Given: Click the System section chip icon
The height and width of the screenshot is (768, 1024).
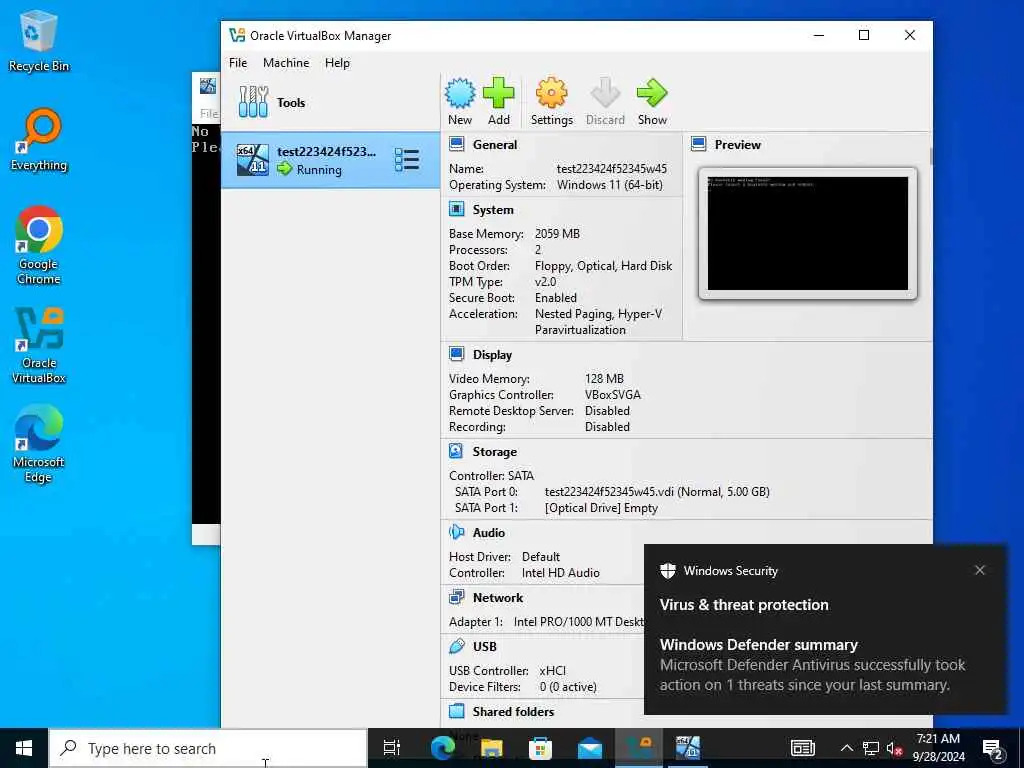Looking at the screenshot, I should coord(456,209).
